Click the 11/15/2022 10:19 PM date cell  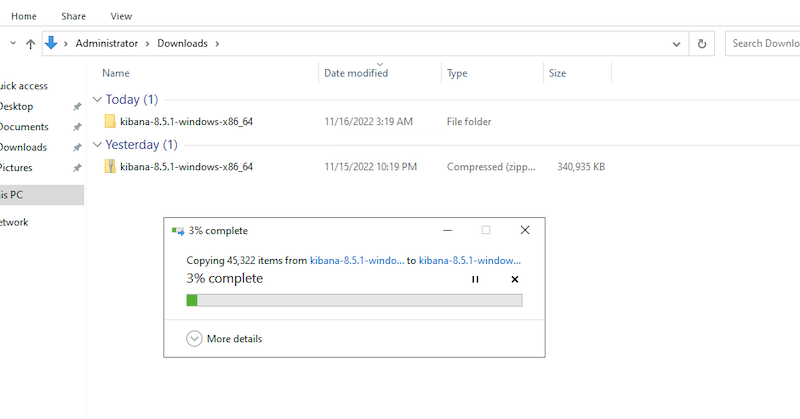pyautogui.click(x=371, y=166)
